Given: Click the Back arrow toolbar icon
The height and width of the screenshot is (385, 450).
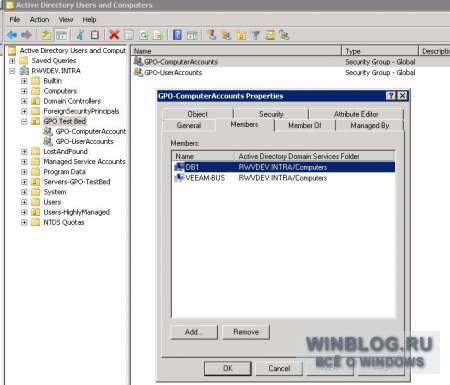Looking at the screenshot, I should 12,35.
